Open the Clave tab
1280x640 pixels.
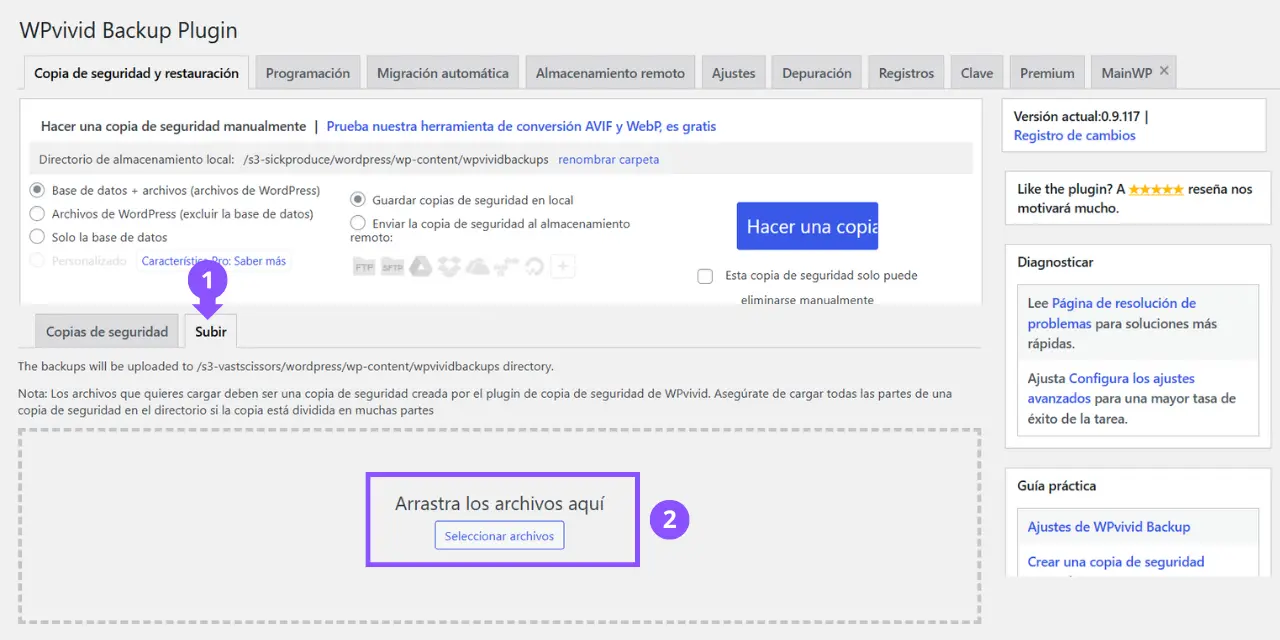977,73
